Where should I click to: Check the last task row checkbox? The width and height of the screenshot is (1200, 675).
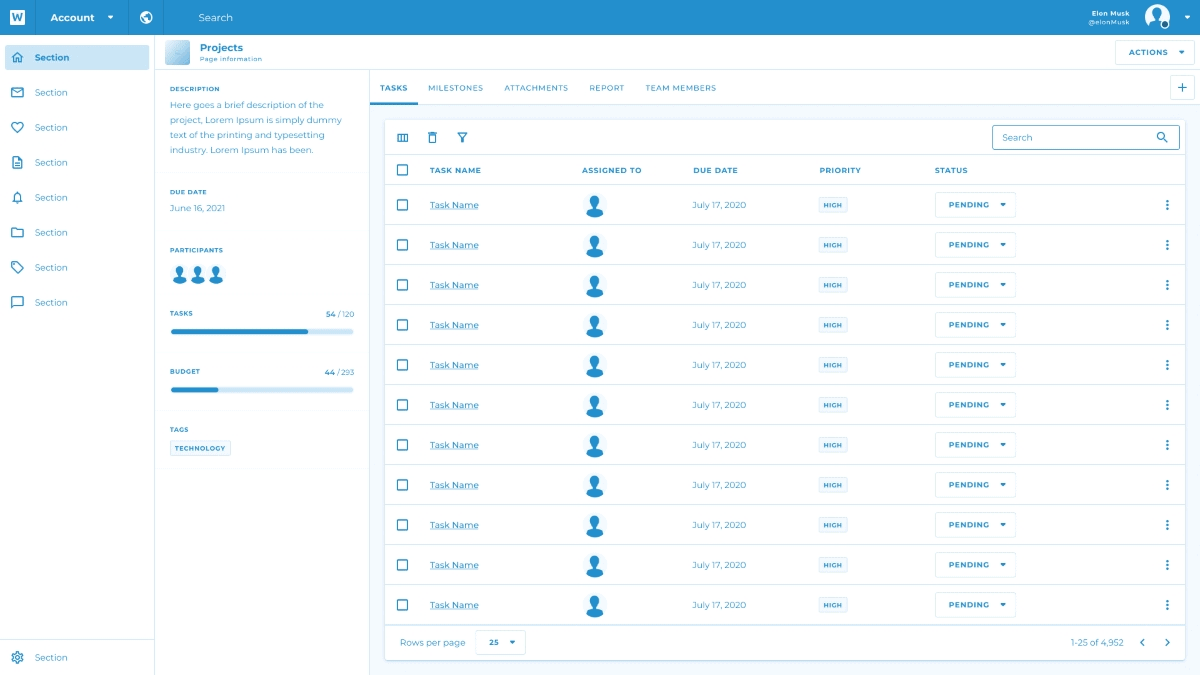pyautogui.click(x=402, y=605)
